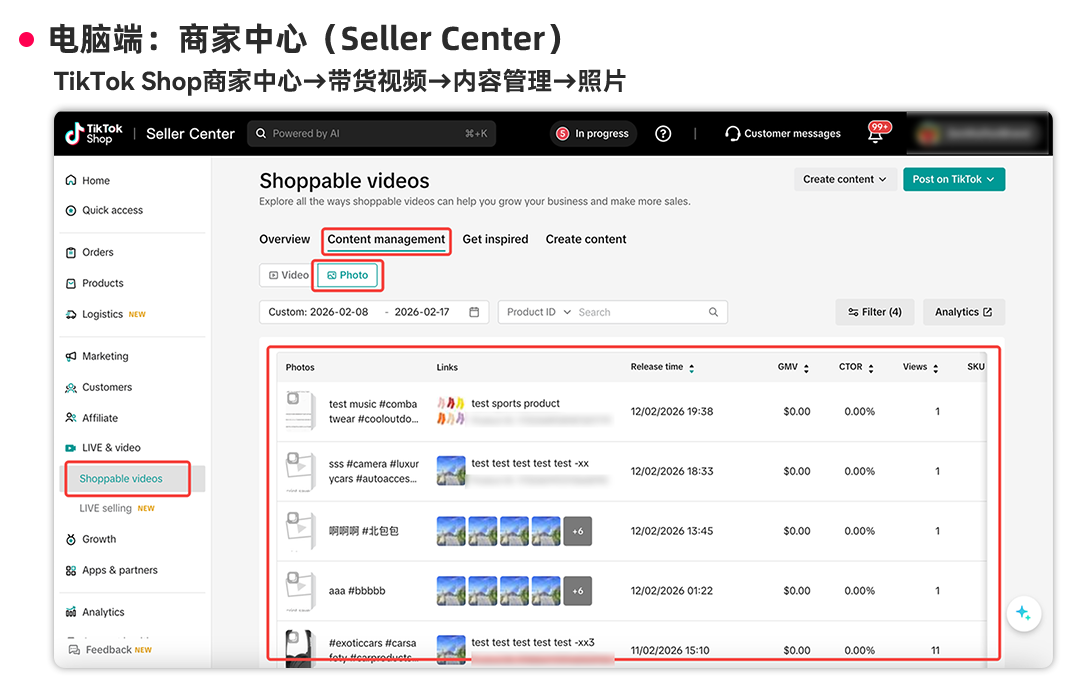Viewport: 1080px width, 689px height.
Task: Click the Customer messages headset icon
Action: tap(732, 134)
